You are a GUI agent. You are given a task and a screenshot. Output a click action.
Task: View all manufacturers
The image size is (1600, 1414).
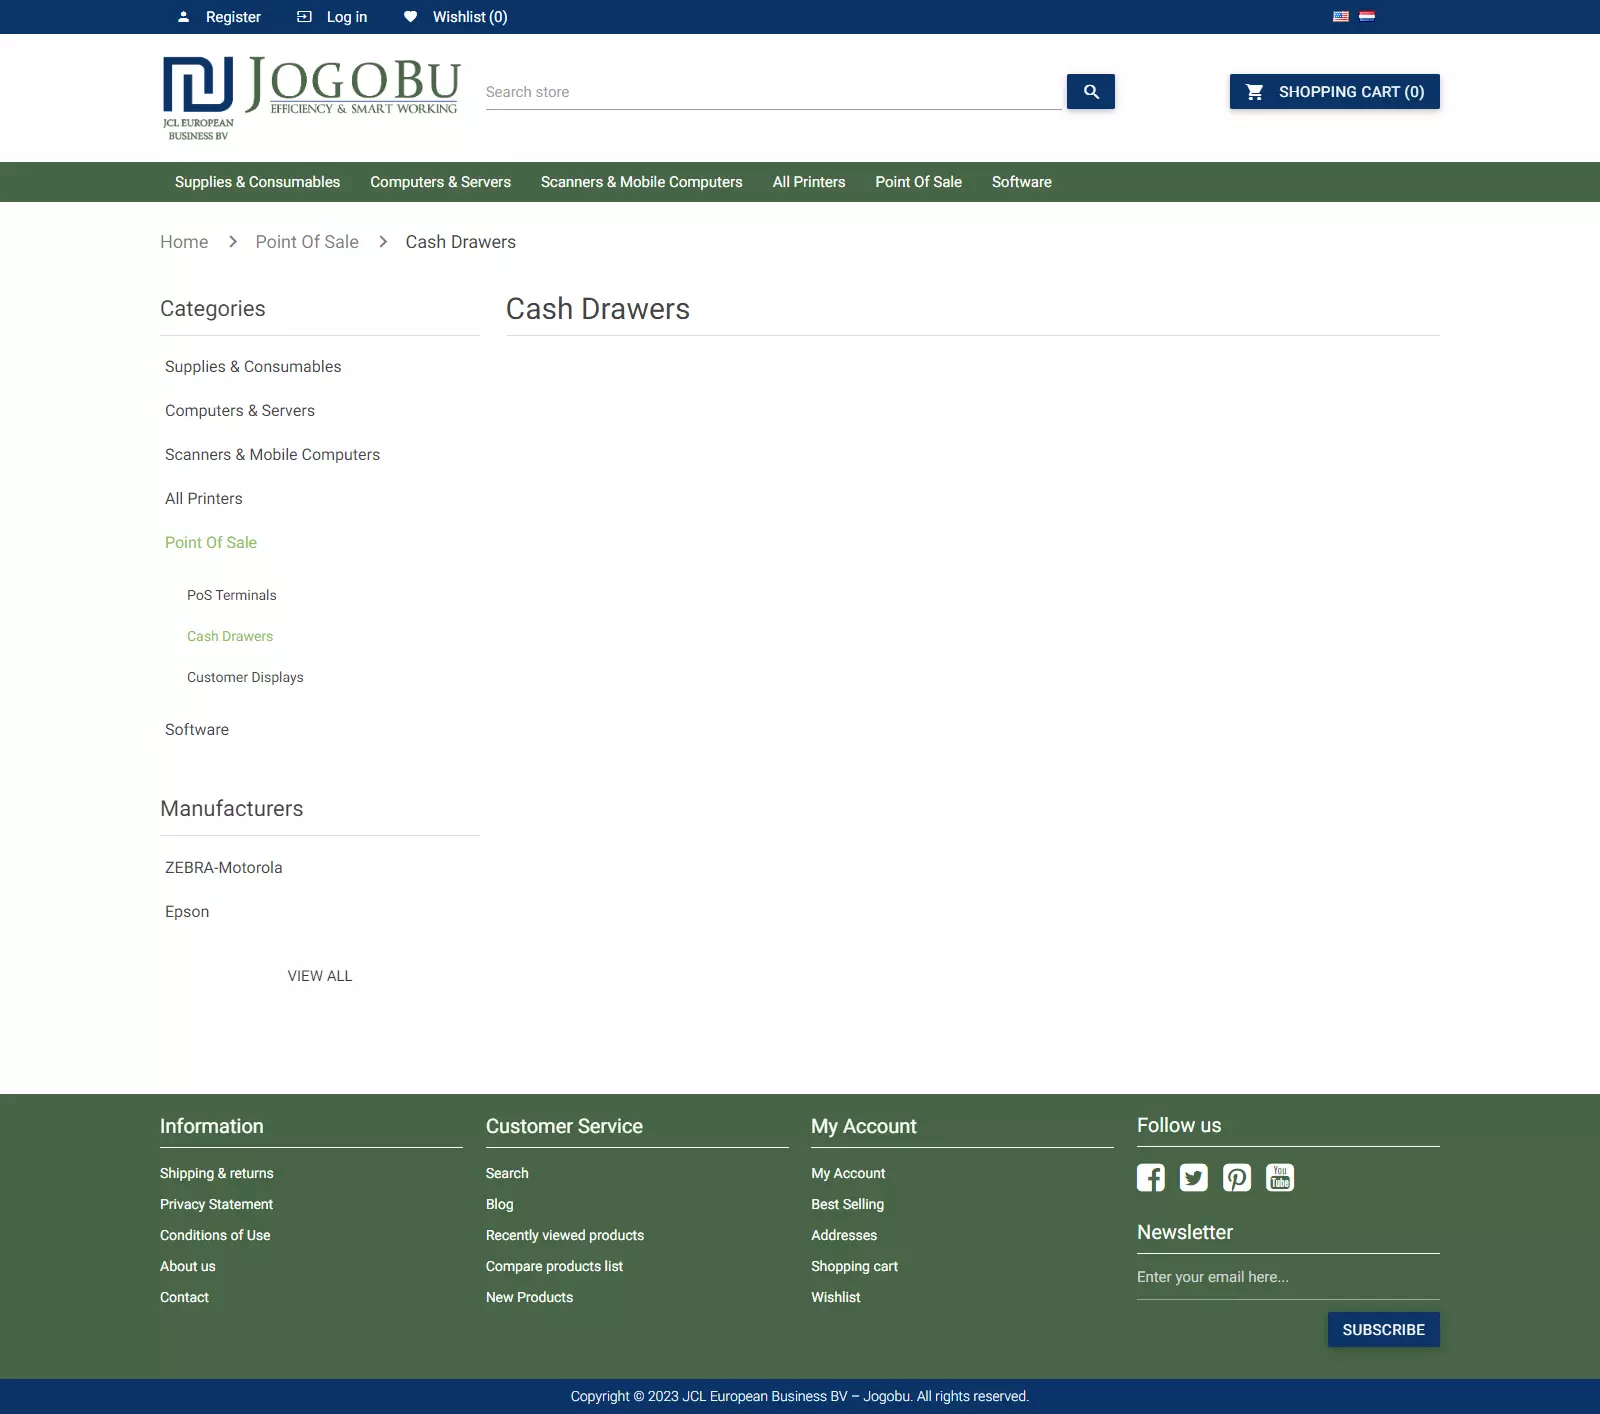tap(320, 976)
